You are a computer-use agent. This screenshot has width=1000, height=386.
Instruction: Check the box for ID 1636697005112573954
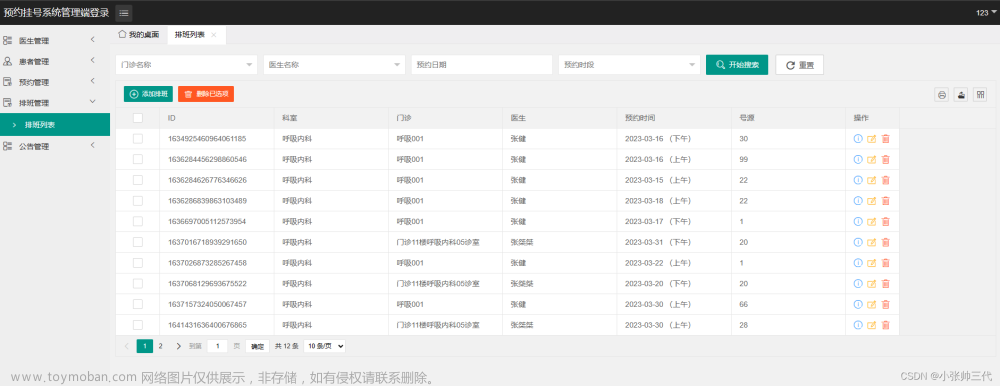(x=138, y=221)
